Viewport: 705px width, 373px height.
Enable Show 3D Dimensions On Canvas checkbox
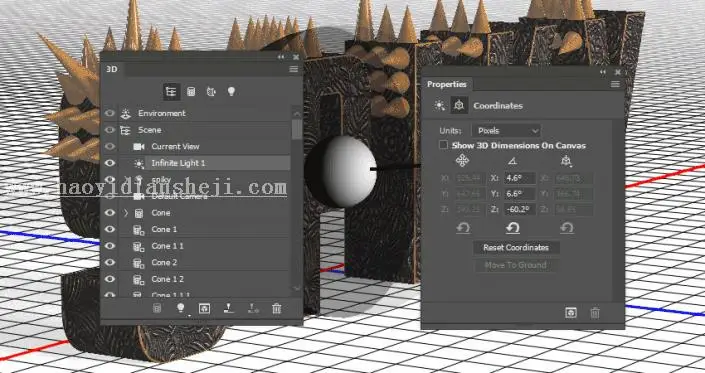point(443,145)
